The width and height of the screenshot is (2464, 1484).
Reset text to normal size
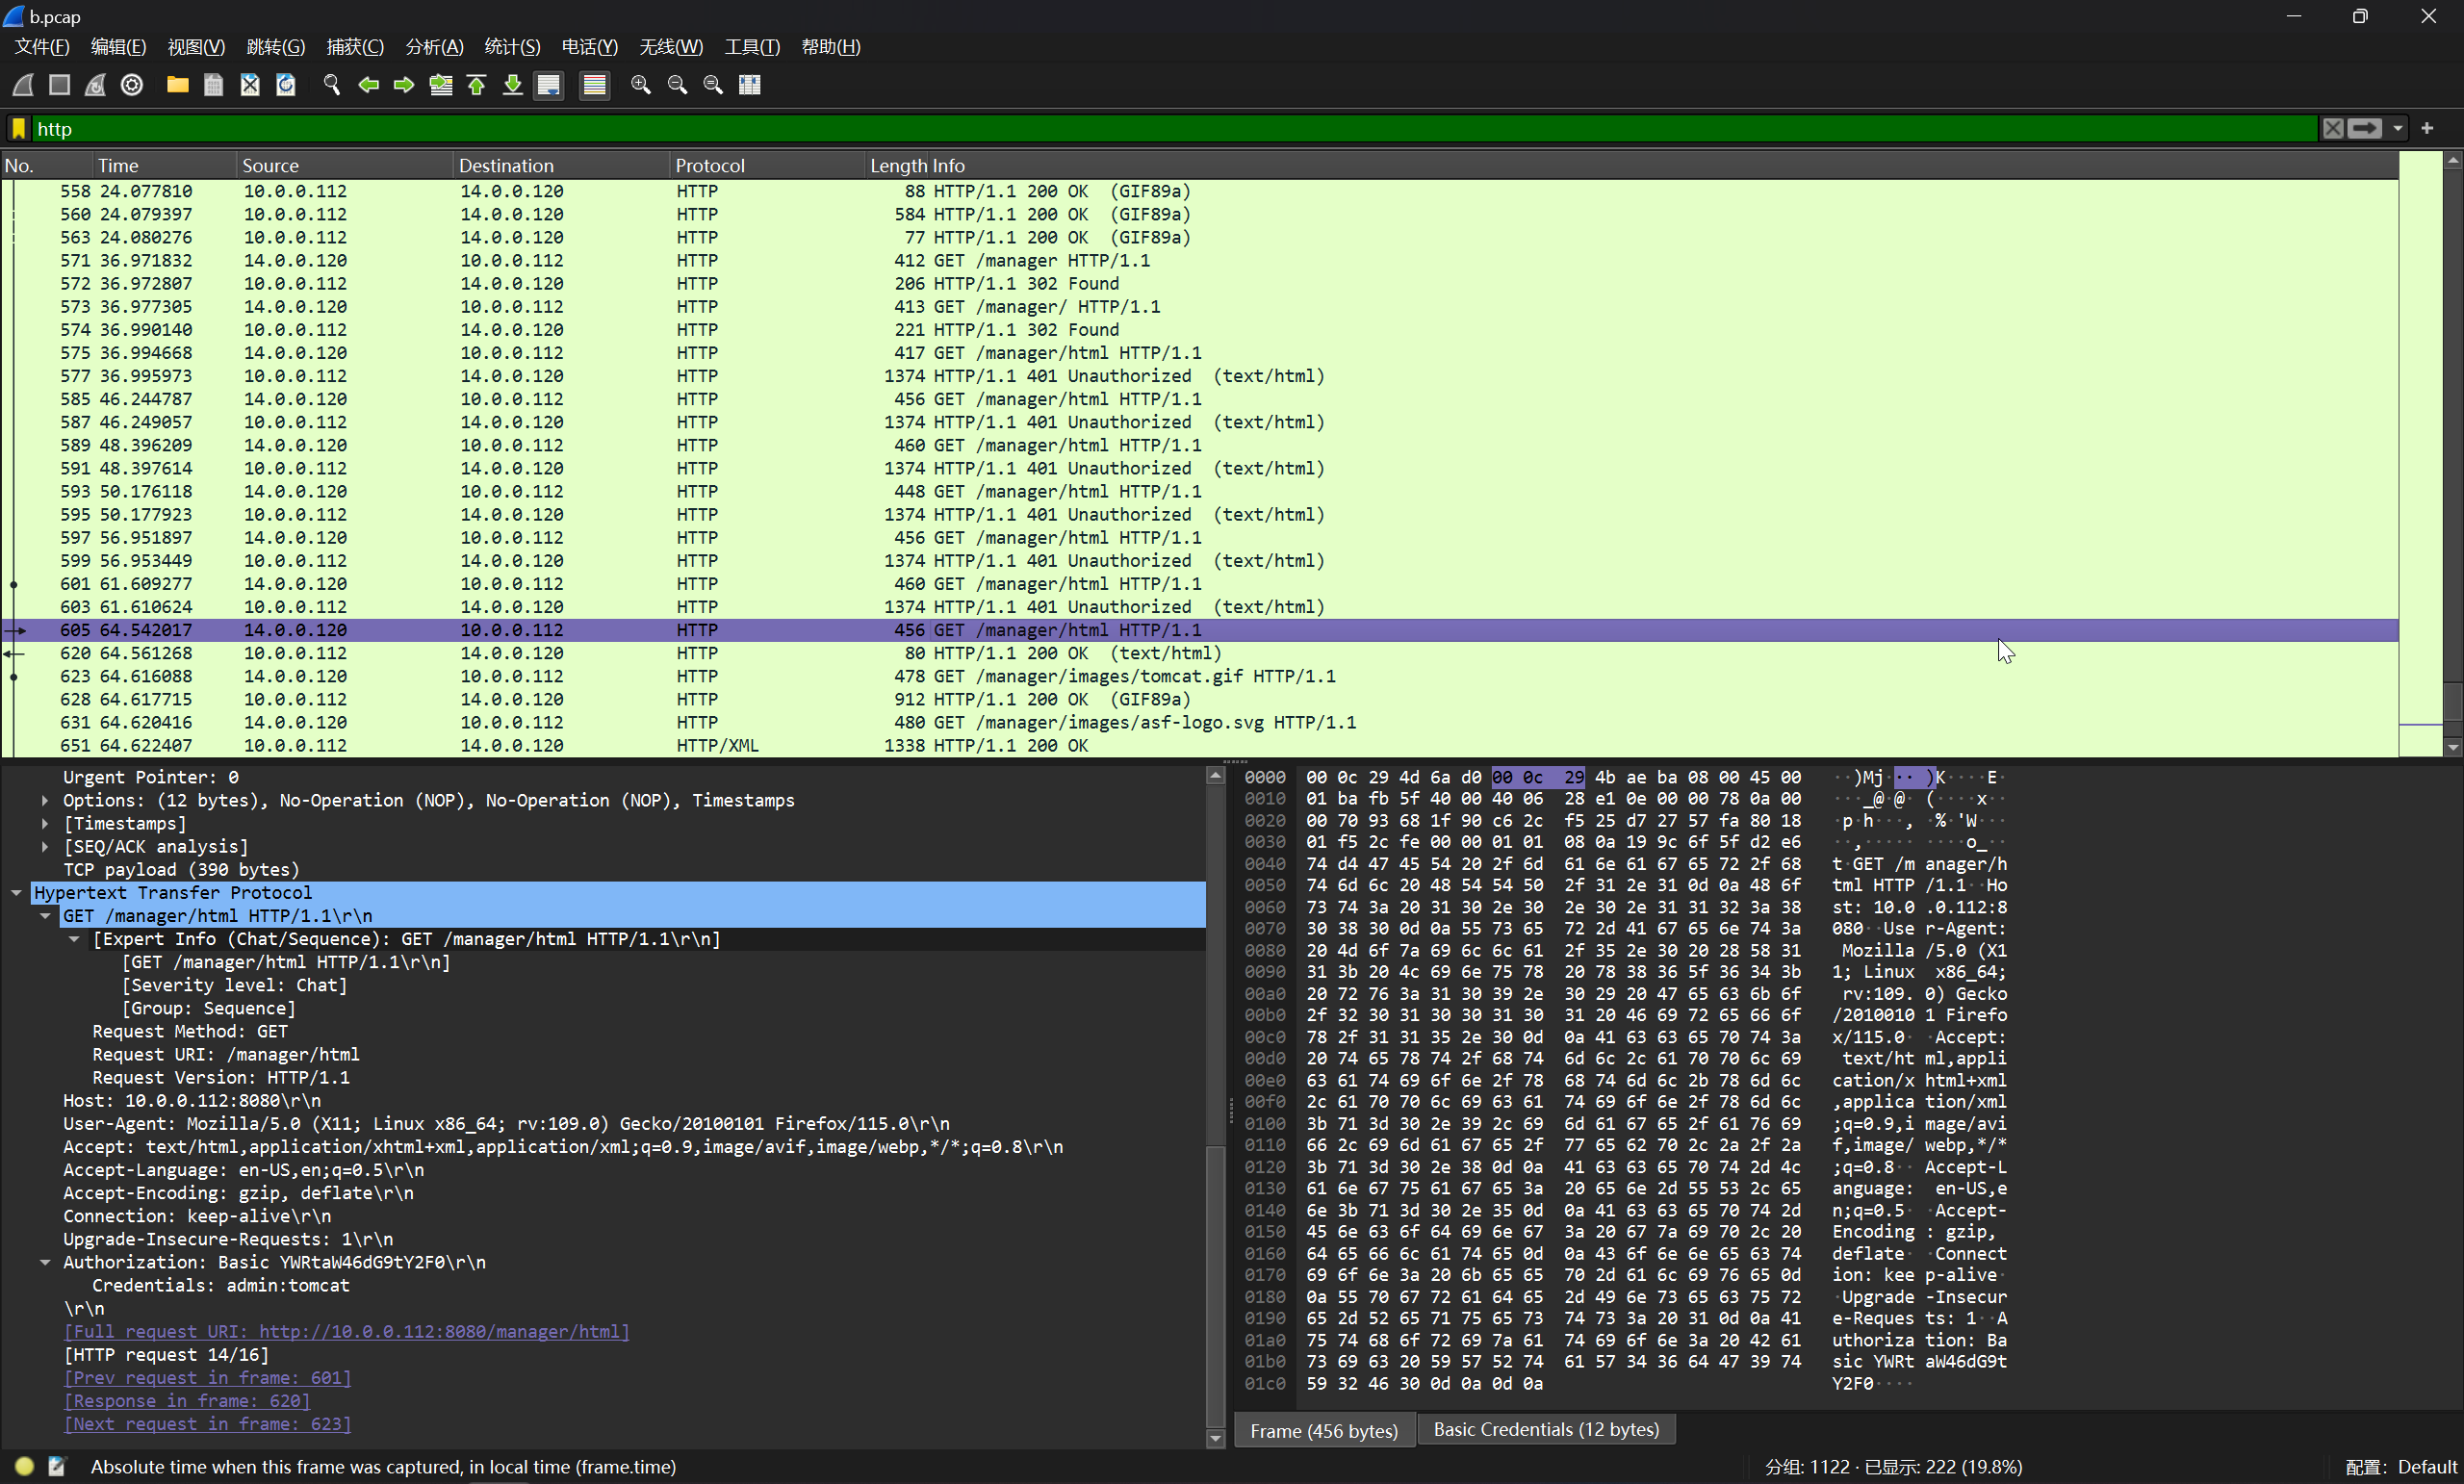point(713,85)
